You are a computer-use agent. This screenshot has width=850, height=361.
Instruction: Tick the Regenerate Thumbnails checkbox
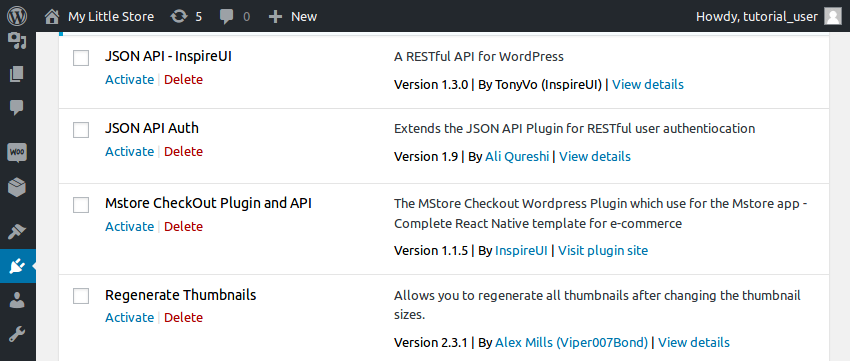pos(81,296)
